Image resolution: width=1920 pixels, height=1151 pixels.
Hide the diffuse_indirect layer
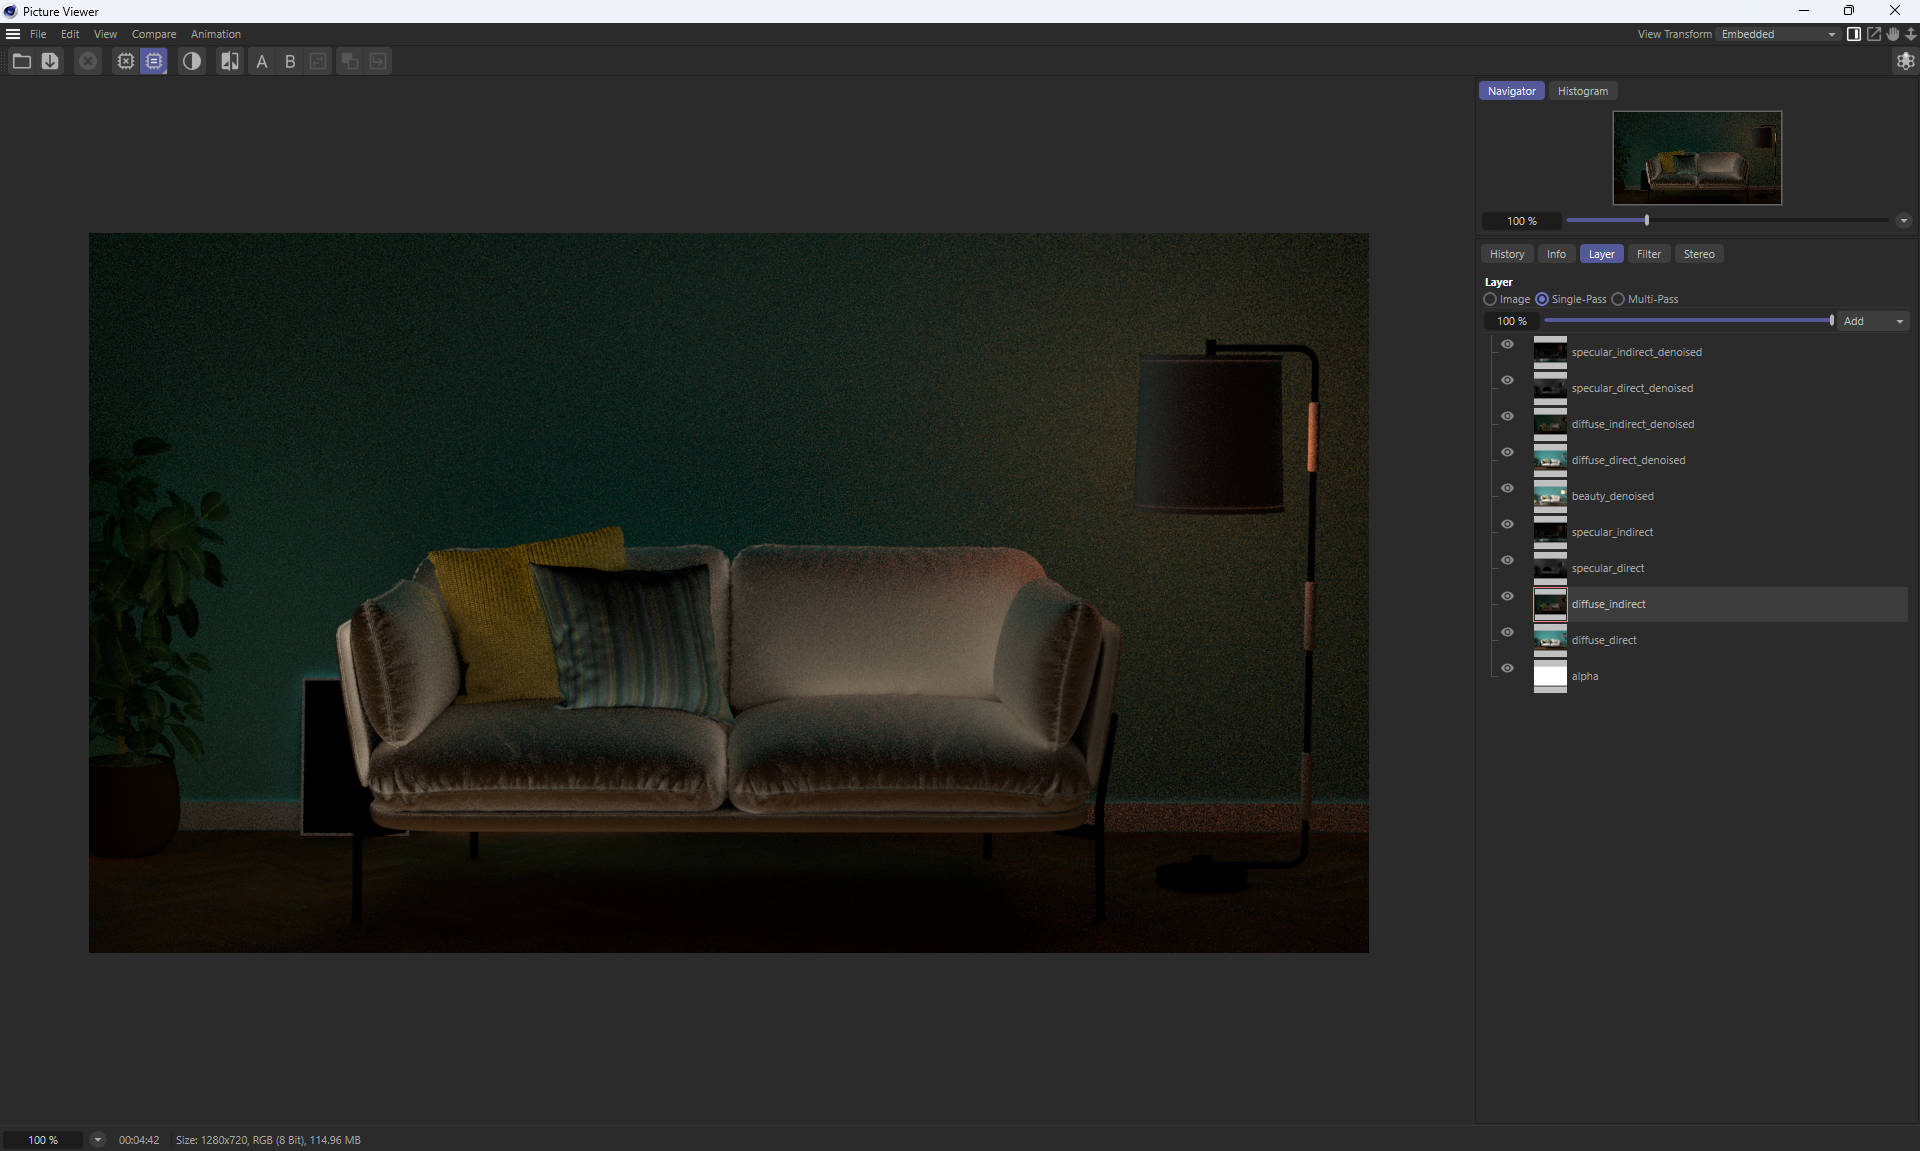[x=1507, y=596]
